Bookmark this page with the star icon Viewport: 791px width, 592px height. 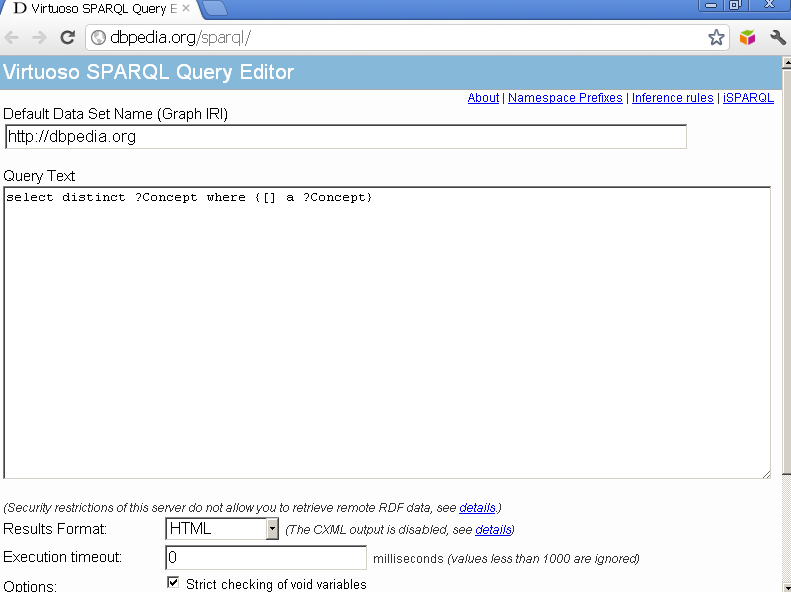[x=716, y=38]
